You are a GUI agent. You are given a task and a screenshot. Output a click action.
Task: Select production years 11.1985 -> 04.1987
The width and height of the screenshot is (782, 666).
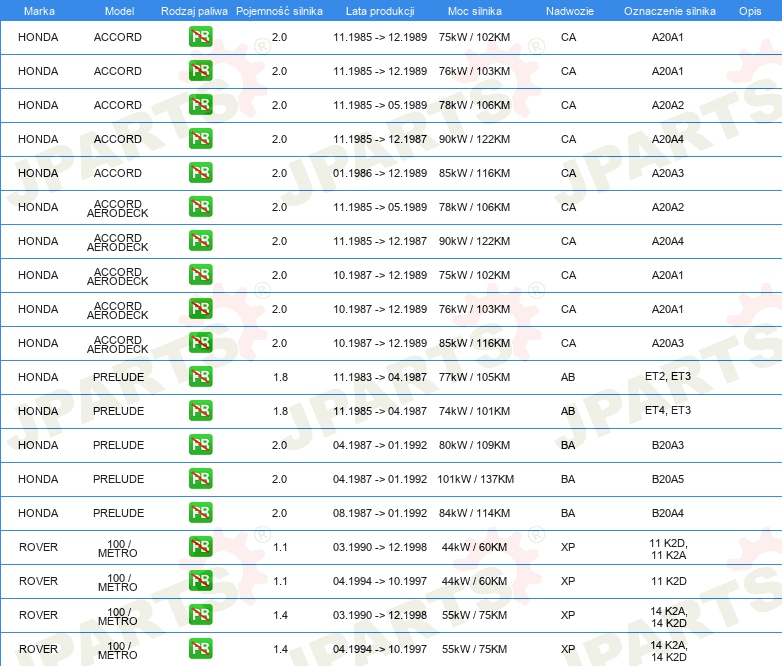(x=380, y=411)
